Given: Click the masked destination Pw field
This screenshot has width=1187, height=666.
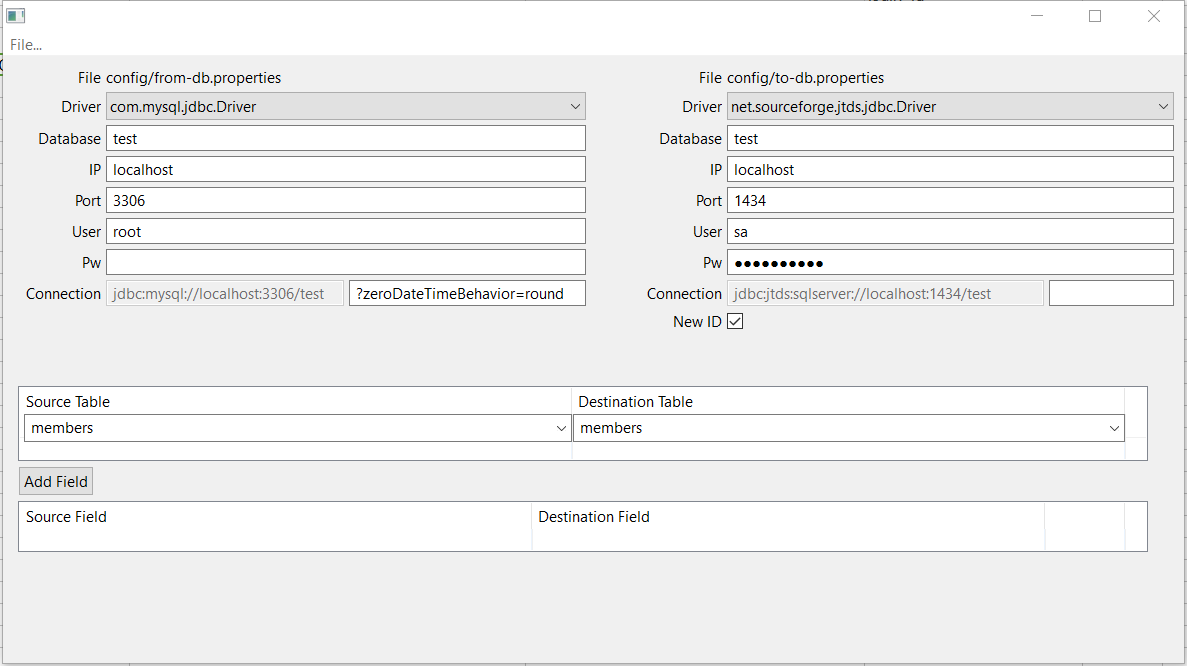Looking at the screenshot, I should (950, 262).
